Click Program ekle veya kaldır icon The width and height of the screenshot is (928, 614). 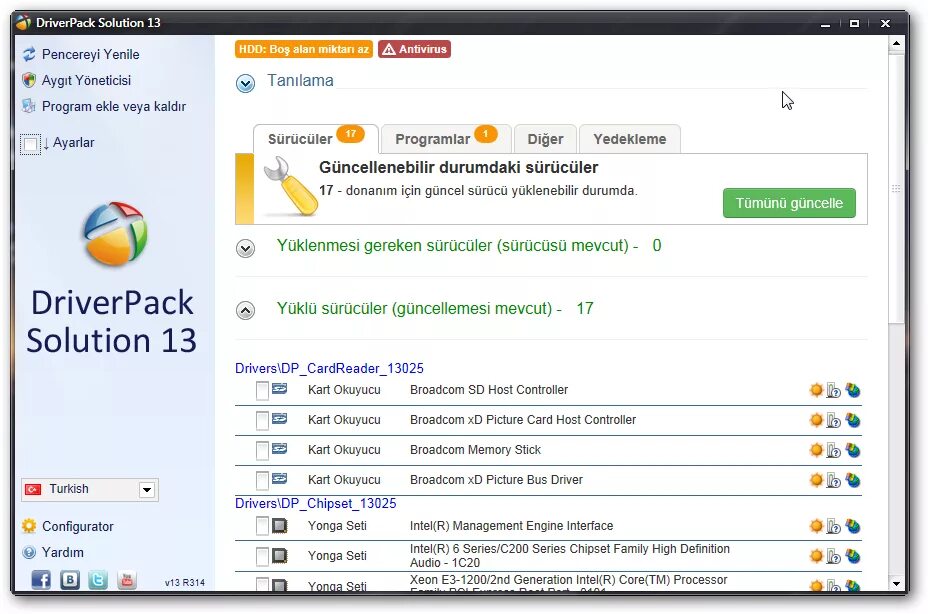pos(29,106)
